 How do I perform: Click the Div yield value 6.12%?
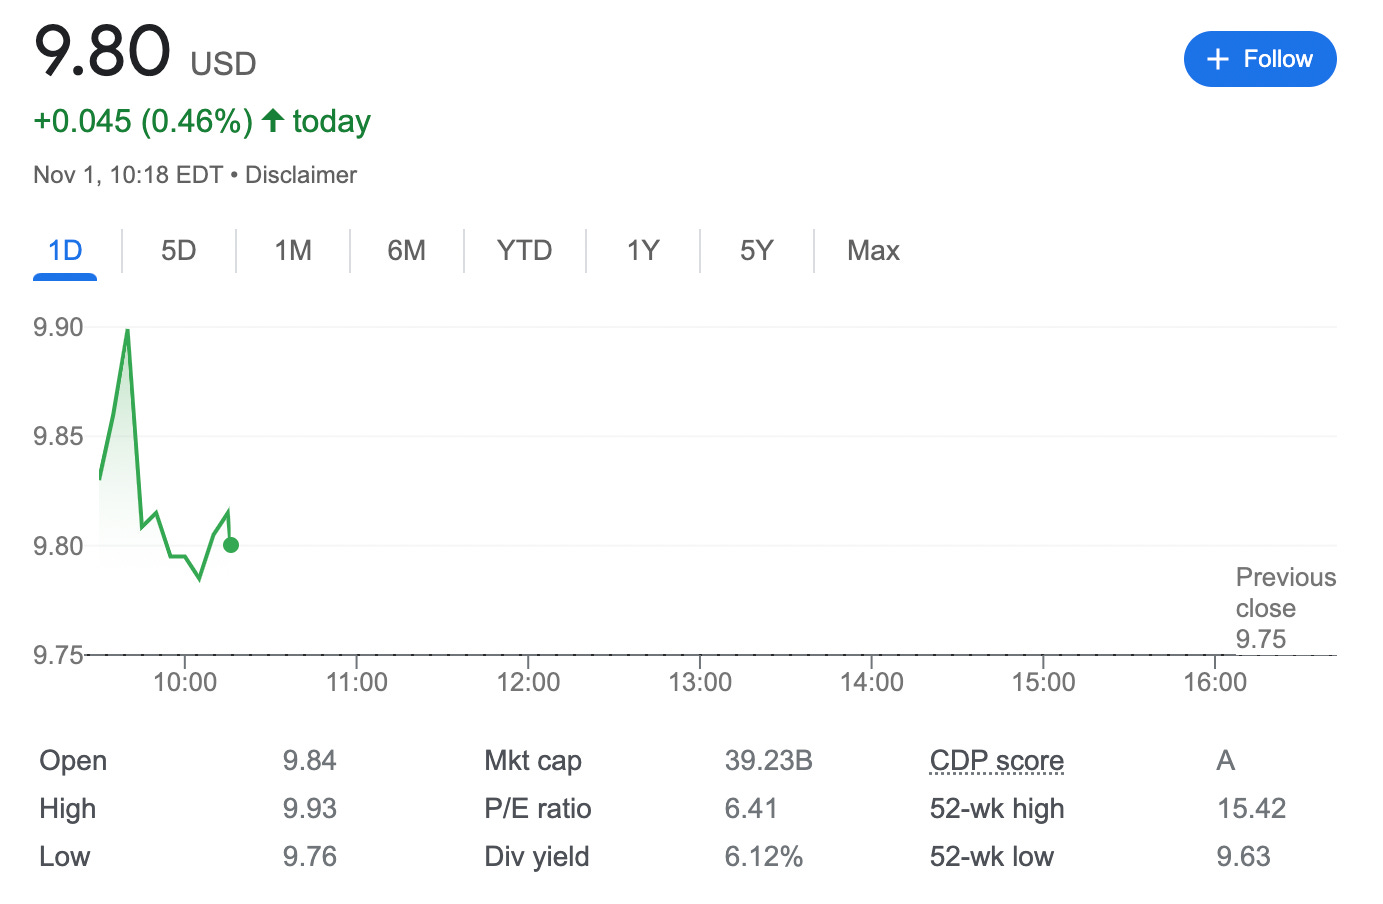click(x=764, y=857)
